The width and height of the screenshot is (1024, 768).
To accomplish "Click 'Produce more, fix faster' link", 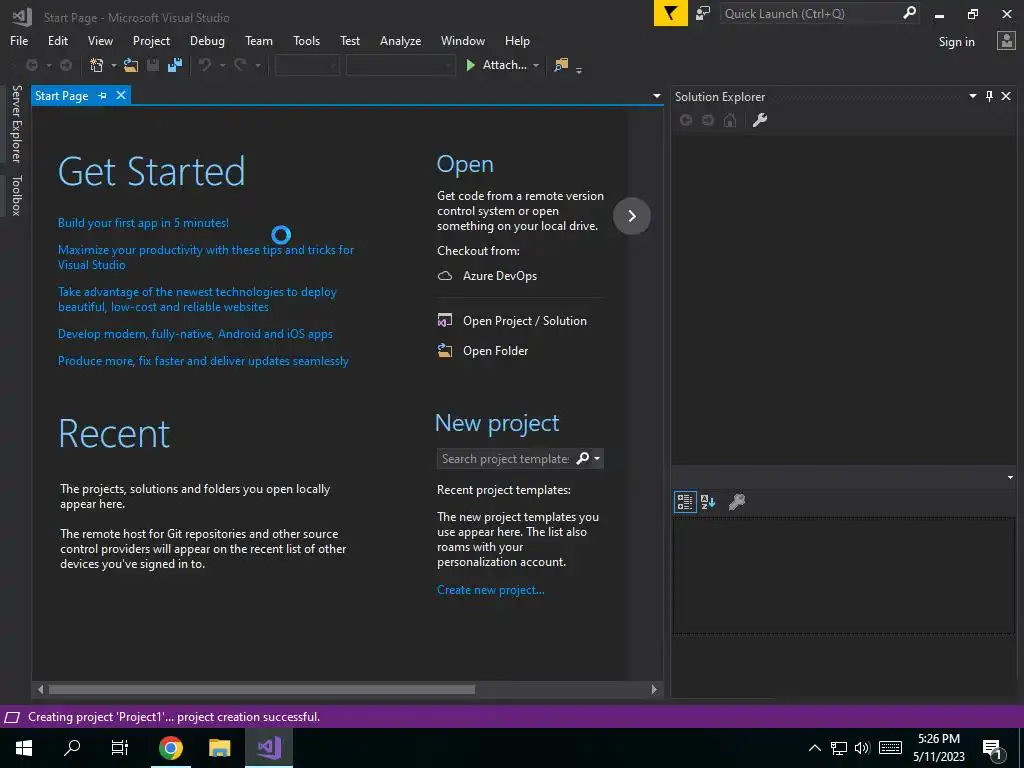I will [203, 360].
